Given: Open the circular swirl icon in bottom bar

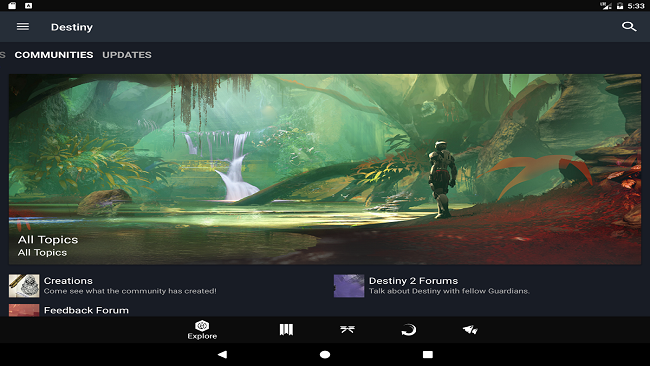Looking at the screenshot, I should [408, 330].
